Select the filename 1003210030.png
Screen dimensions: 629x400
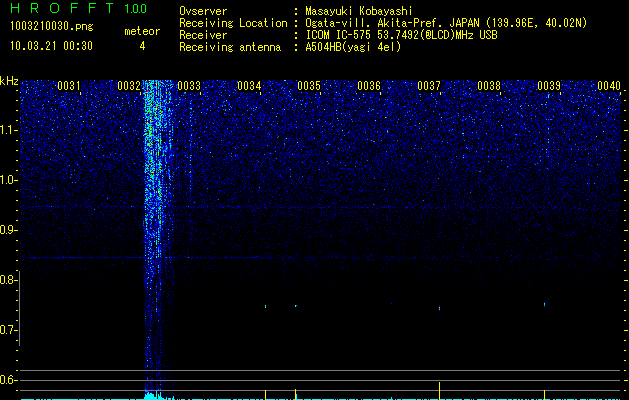click(52, 26)
